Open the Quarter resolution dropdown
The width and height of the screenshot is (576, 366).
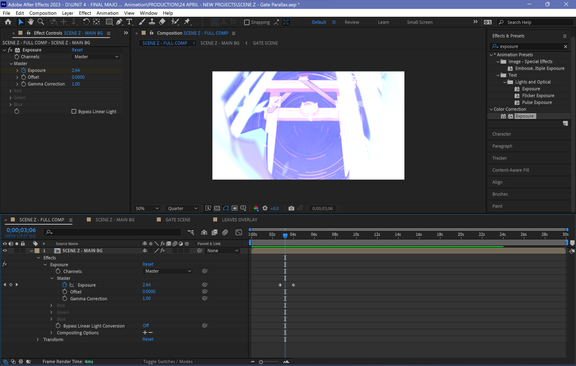[182, 208]
